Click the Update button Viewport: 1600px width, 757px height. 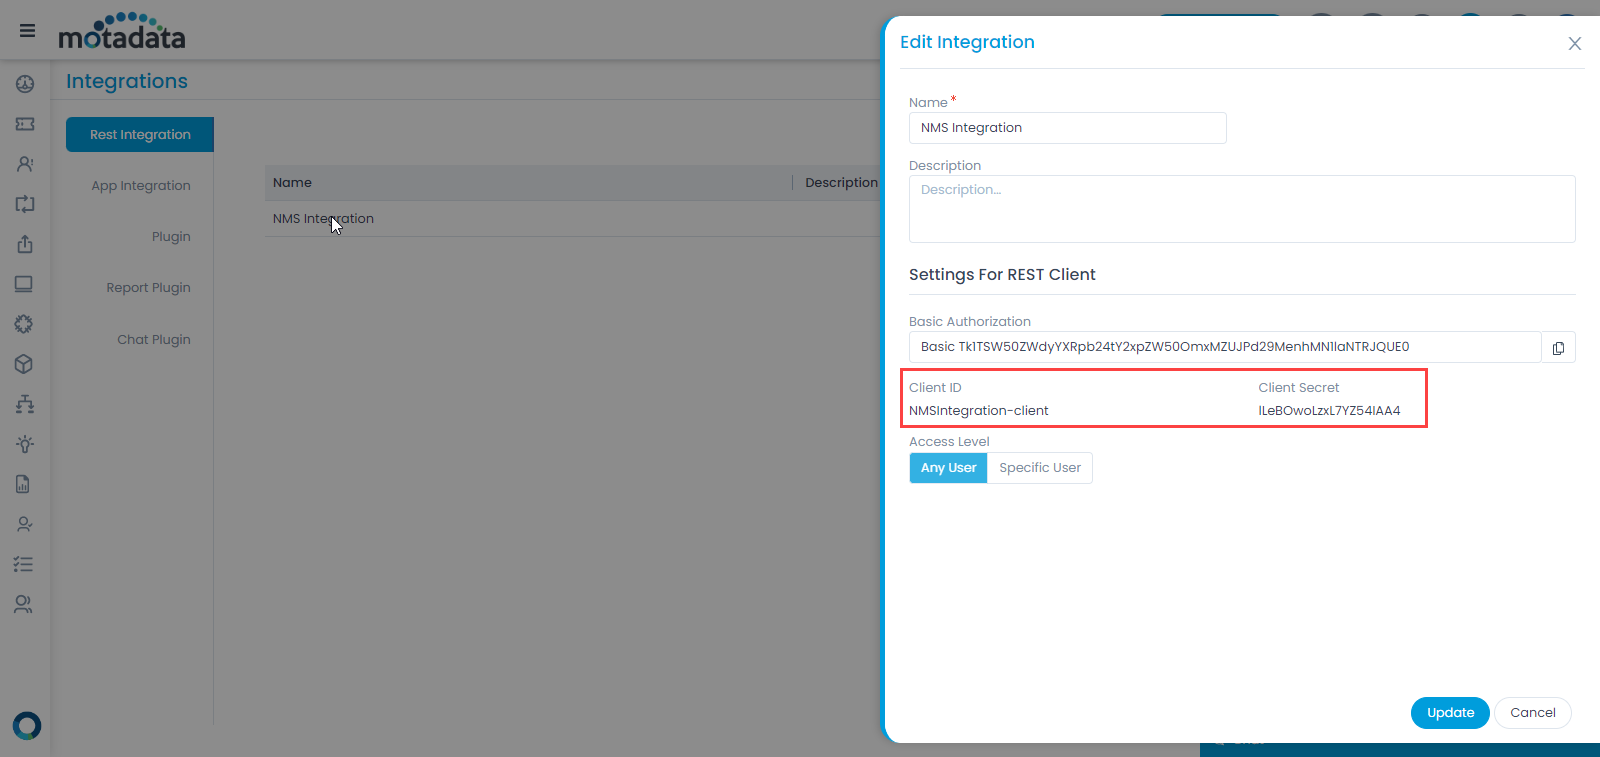pyautogui.click(x=1450, y=713)
